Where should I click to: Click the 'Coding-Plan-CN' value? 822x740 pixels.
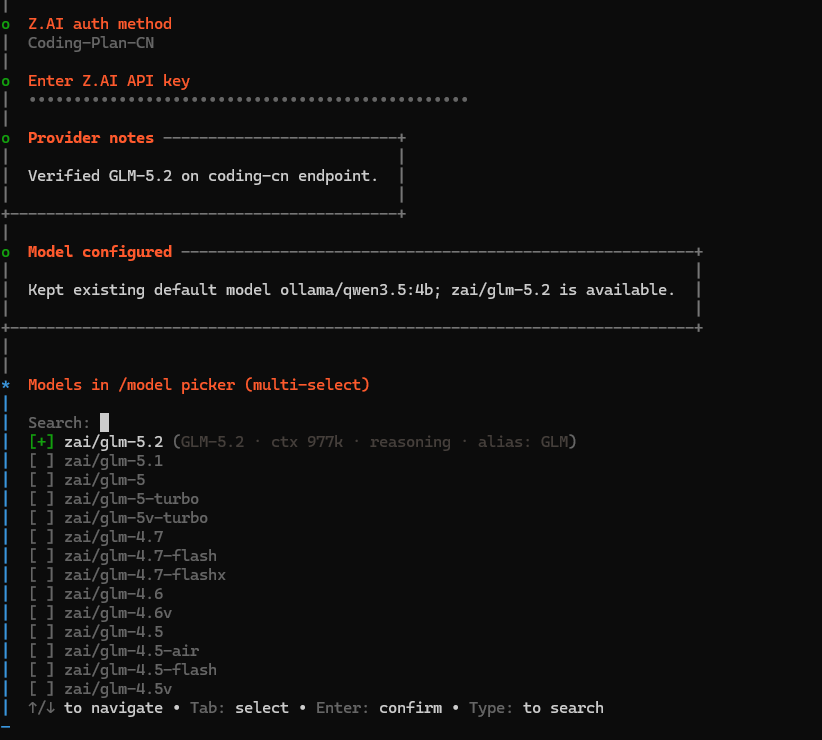[91, 43]
